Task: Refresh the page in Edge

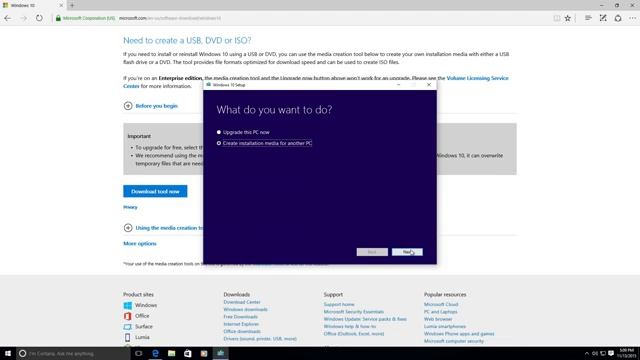Action: pyautogui.click(x=39, y=18)
